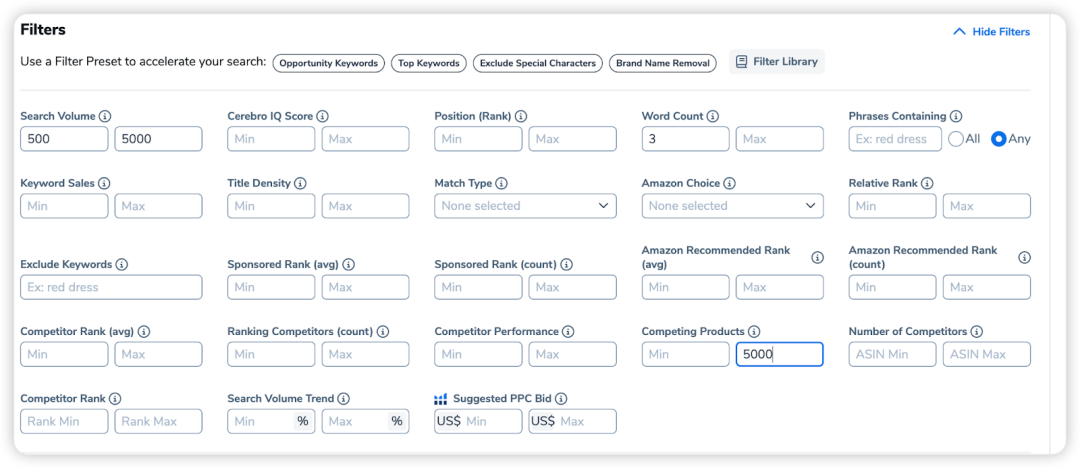
Task: Click the Suggested PPC Bid chart icon
Action: coord(441,399)
